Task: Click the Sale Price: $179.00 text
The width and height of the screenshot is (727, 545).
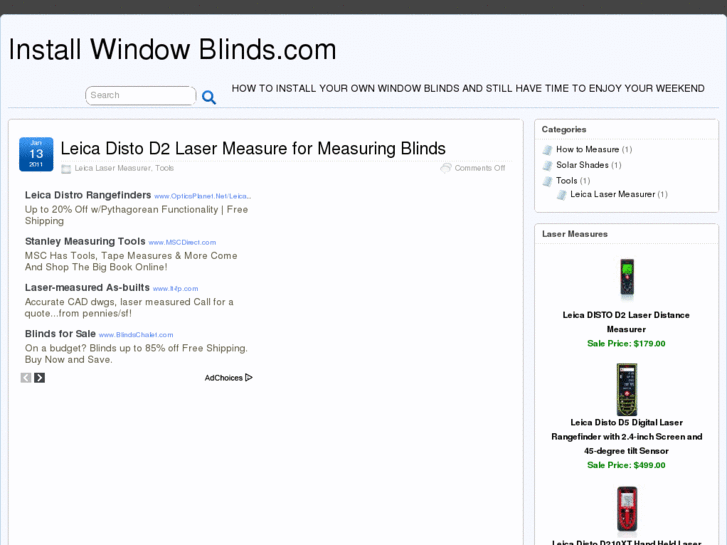Action: (x=626, y=344)
